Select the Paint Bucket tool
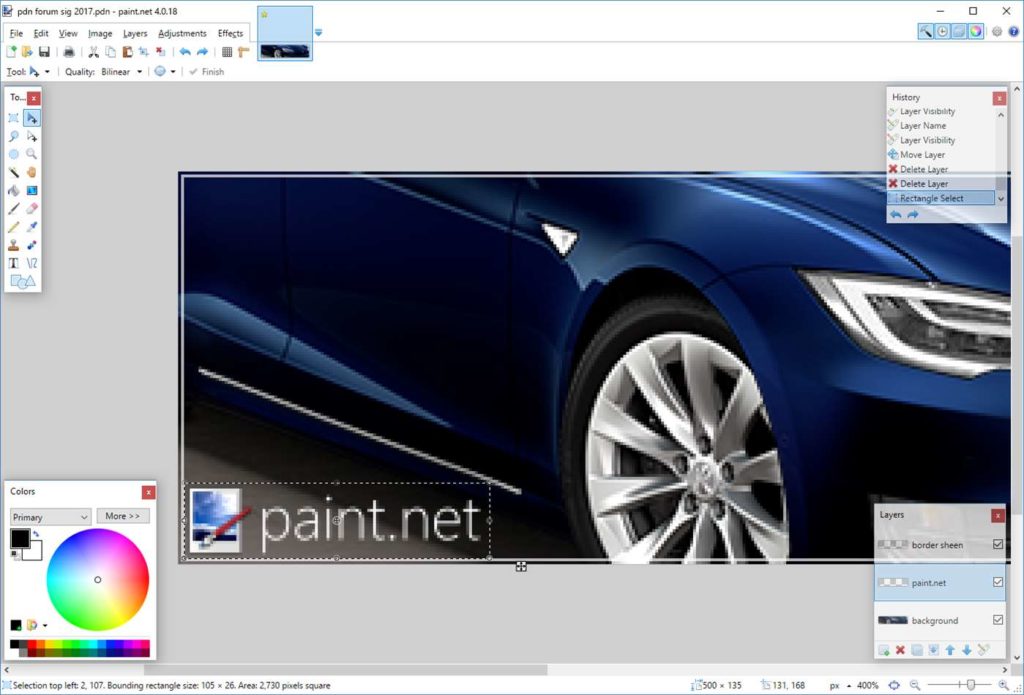The height and width of the screenshot is (695, 1024). [13, 190]
